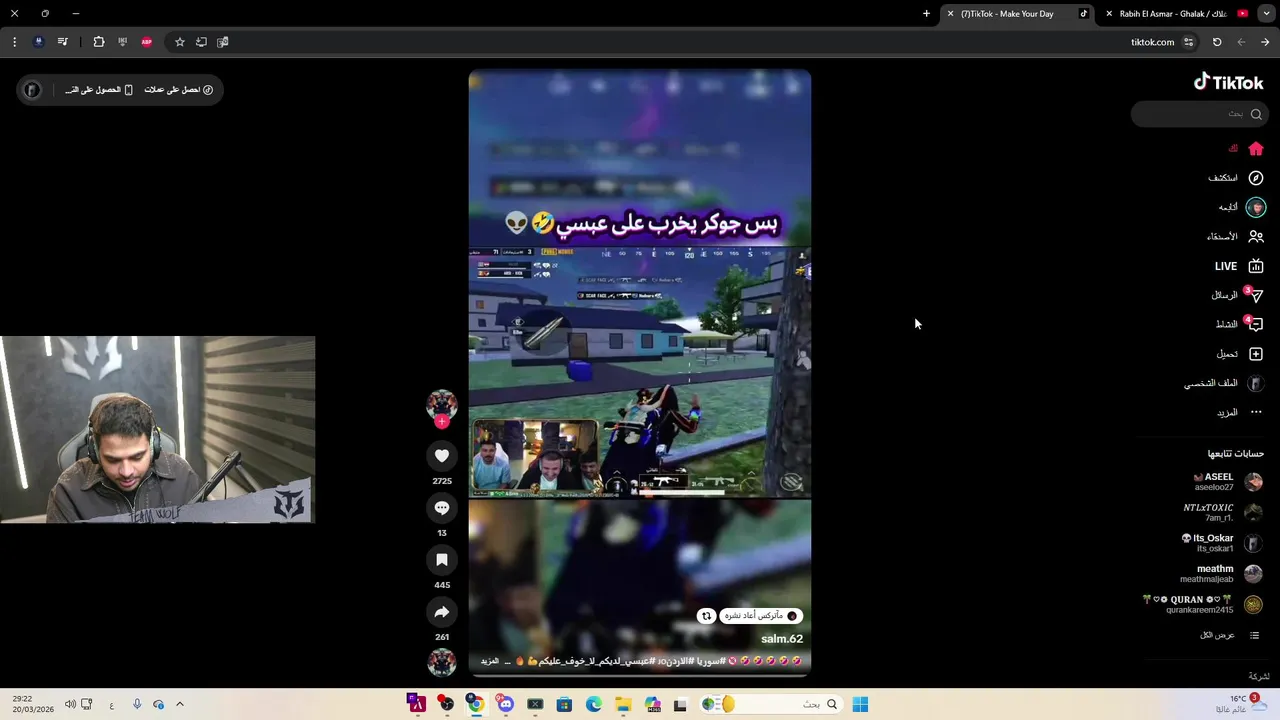Open the media control music-list icon

pos(63,42)
